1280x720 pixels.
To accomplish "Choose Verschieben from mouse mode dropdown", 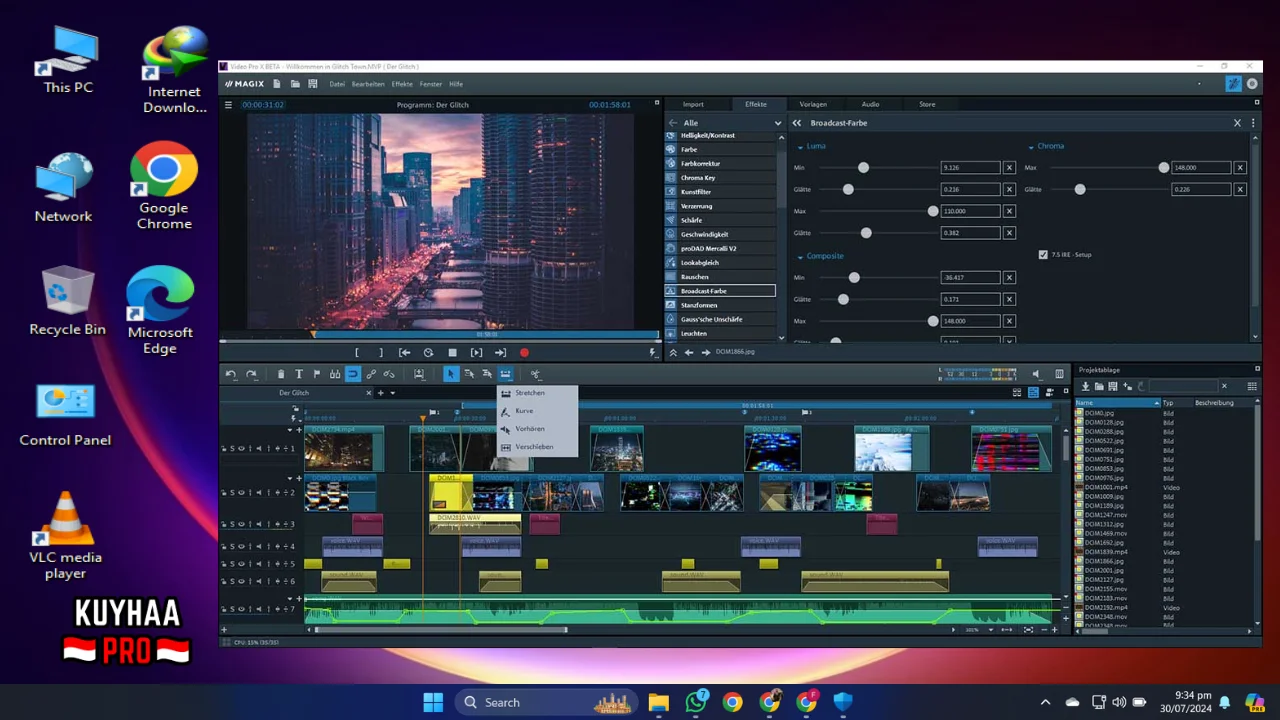I will 537,447.
